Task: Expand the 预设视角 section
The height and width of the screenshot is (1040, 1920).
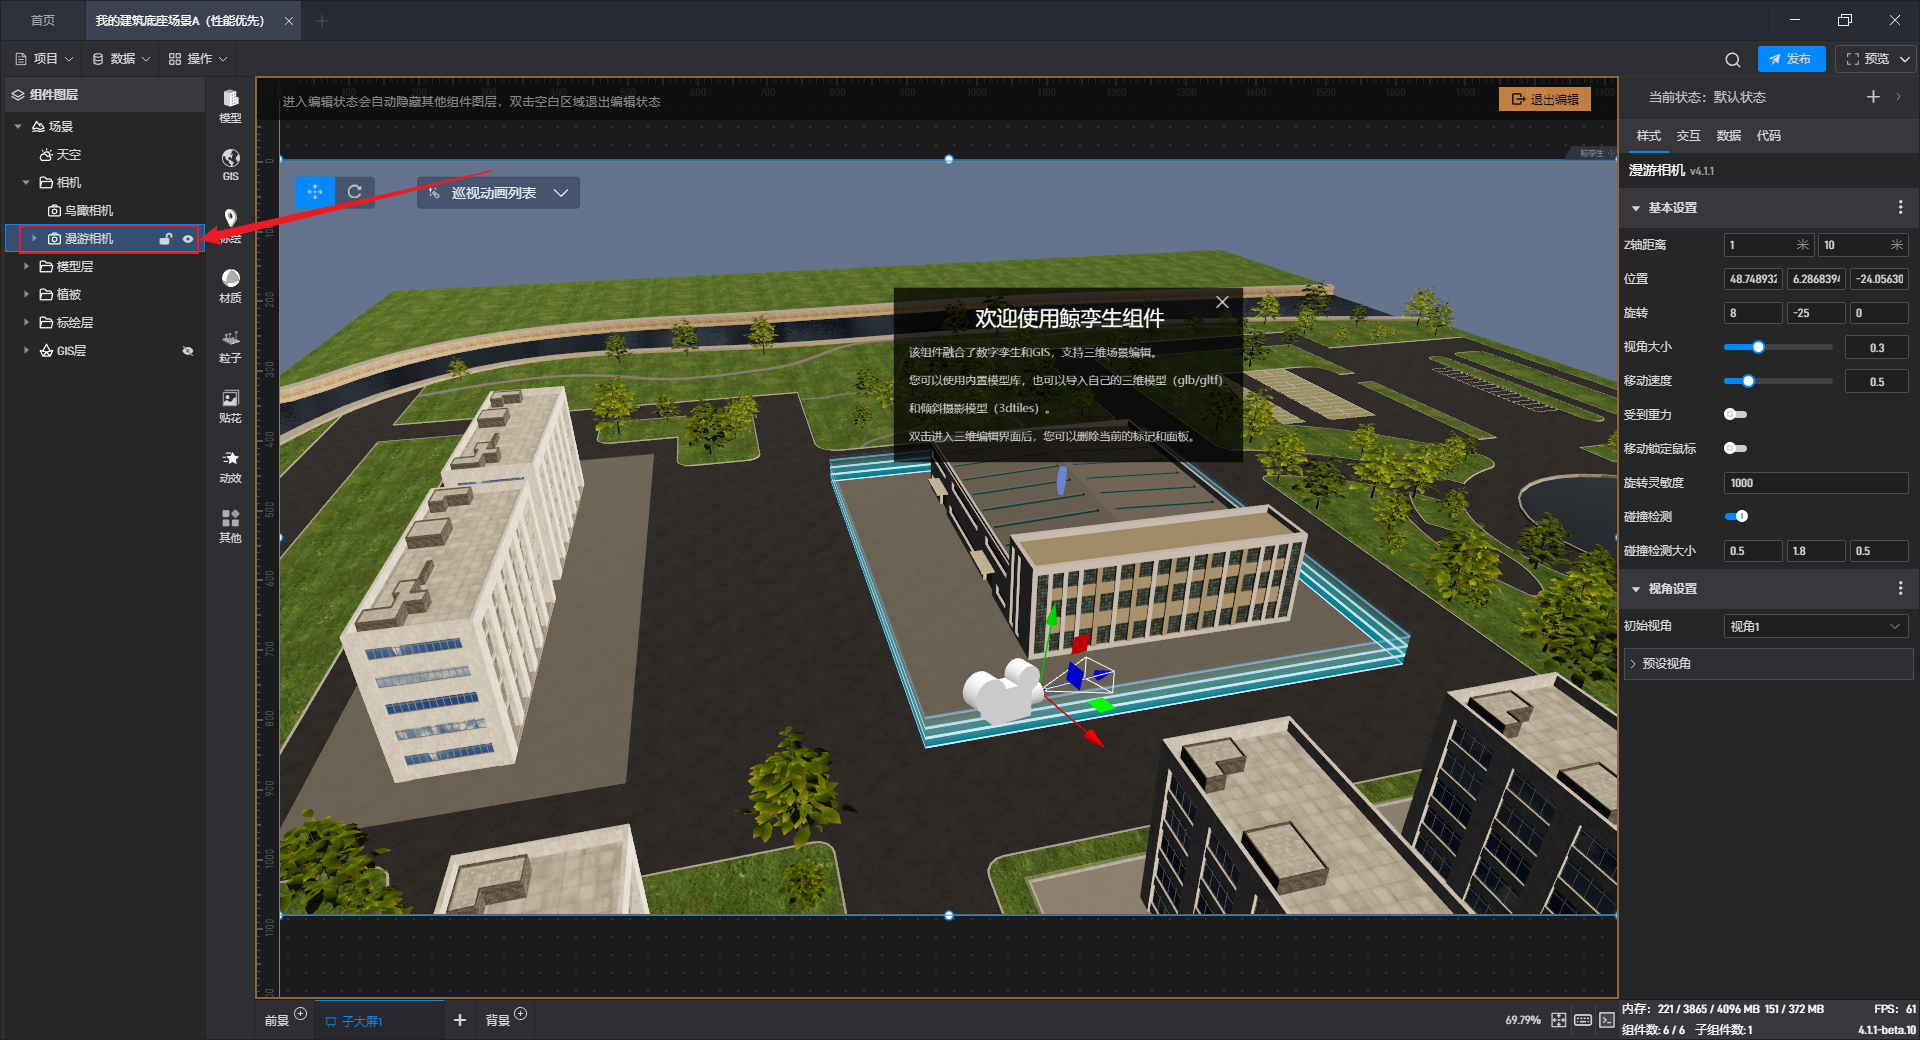Action: point(1768,664)
